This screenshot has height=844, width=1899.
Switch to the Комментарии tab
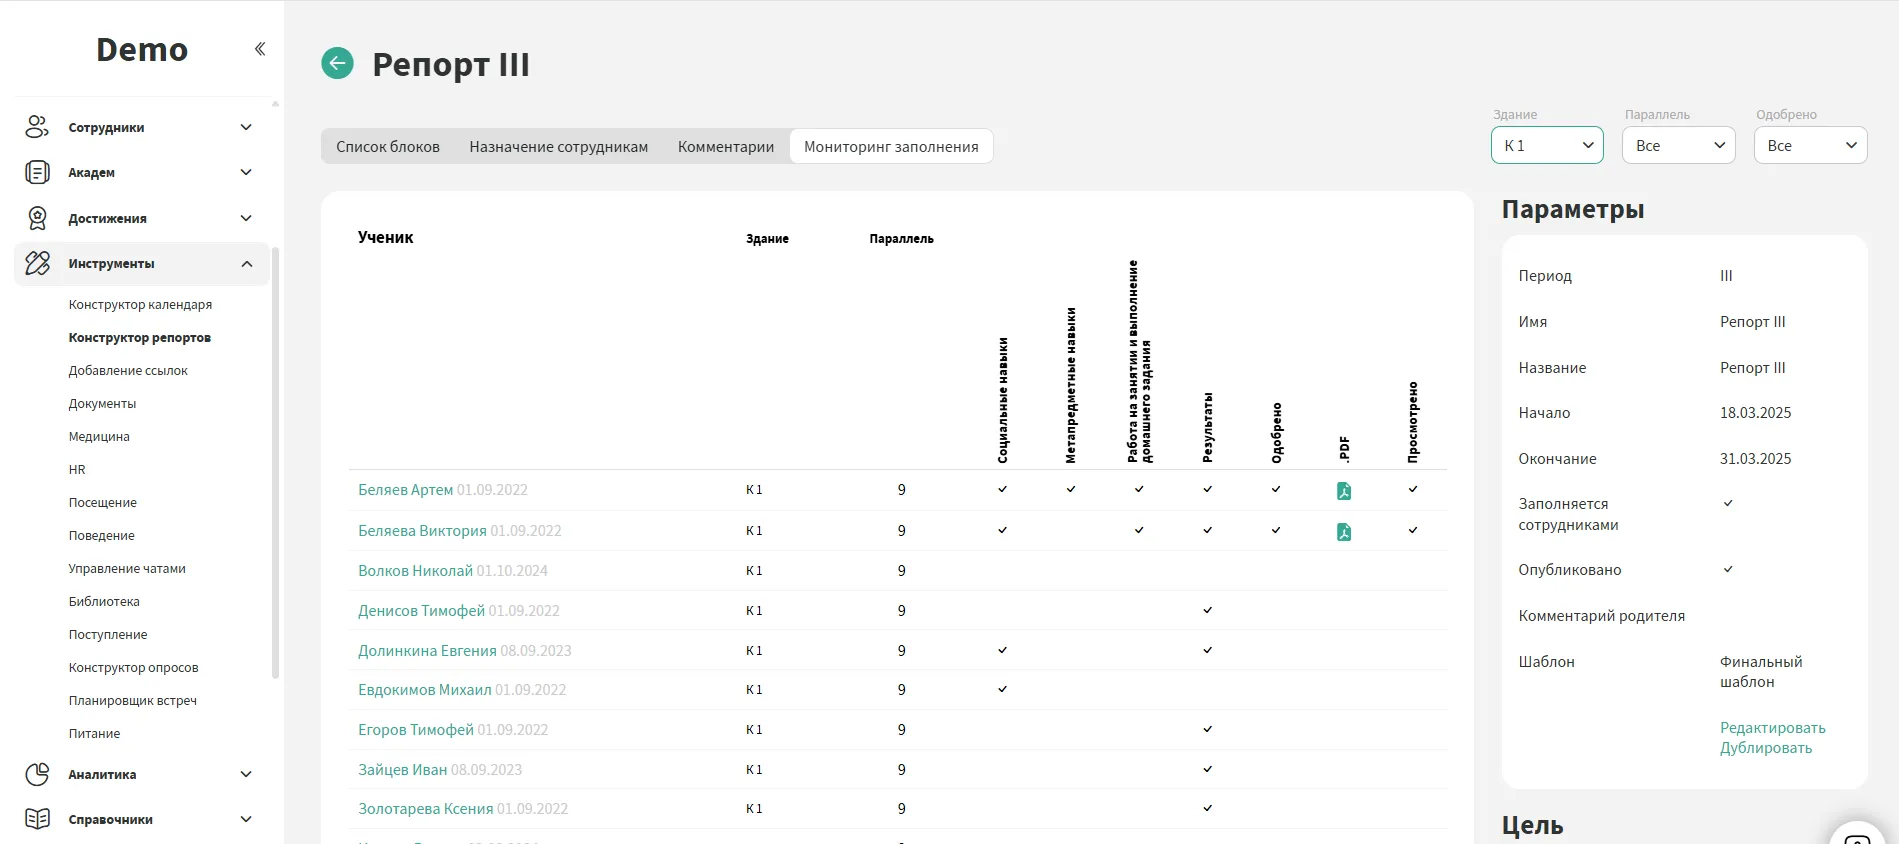[725, 147]
